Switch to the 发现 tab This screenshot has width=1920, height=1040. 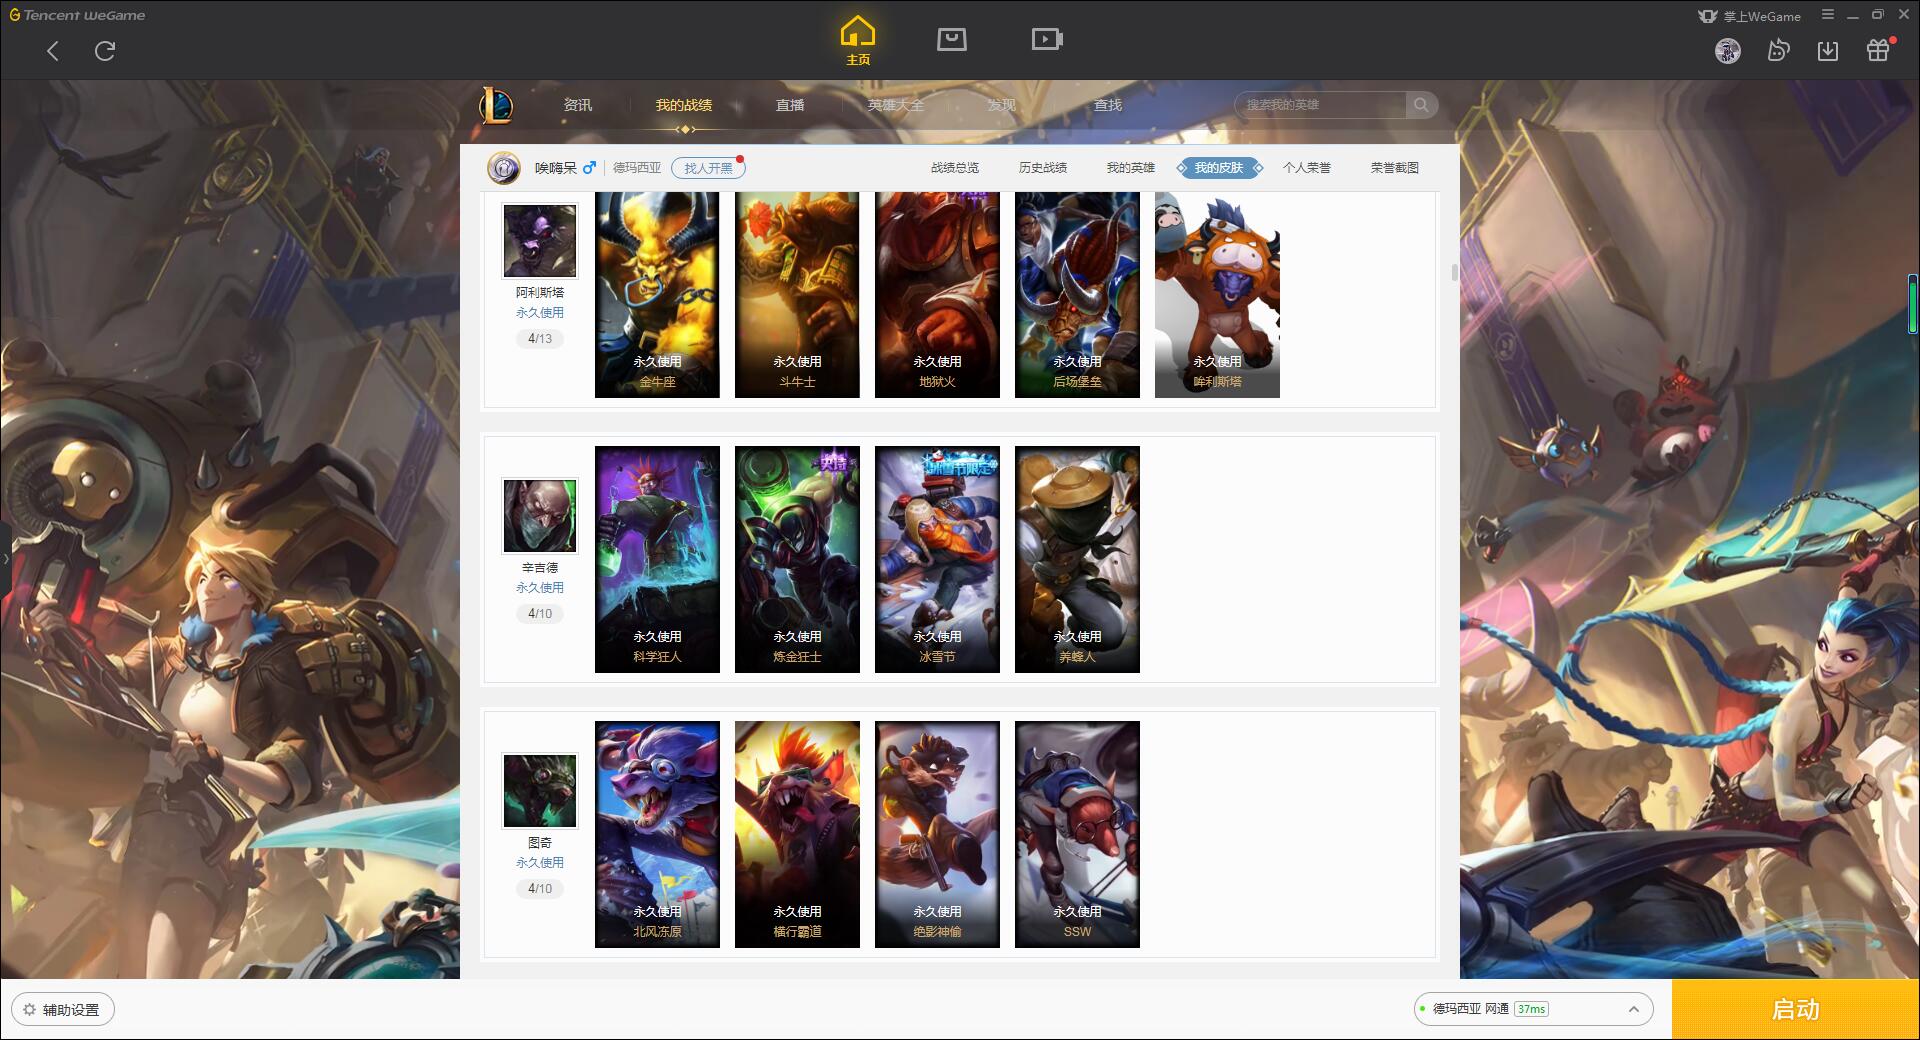click(x=1002, y=105)
